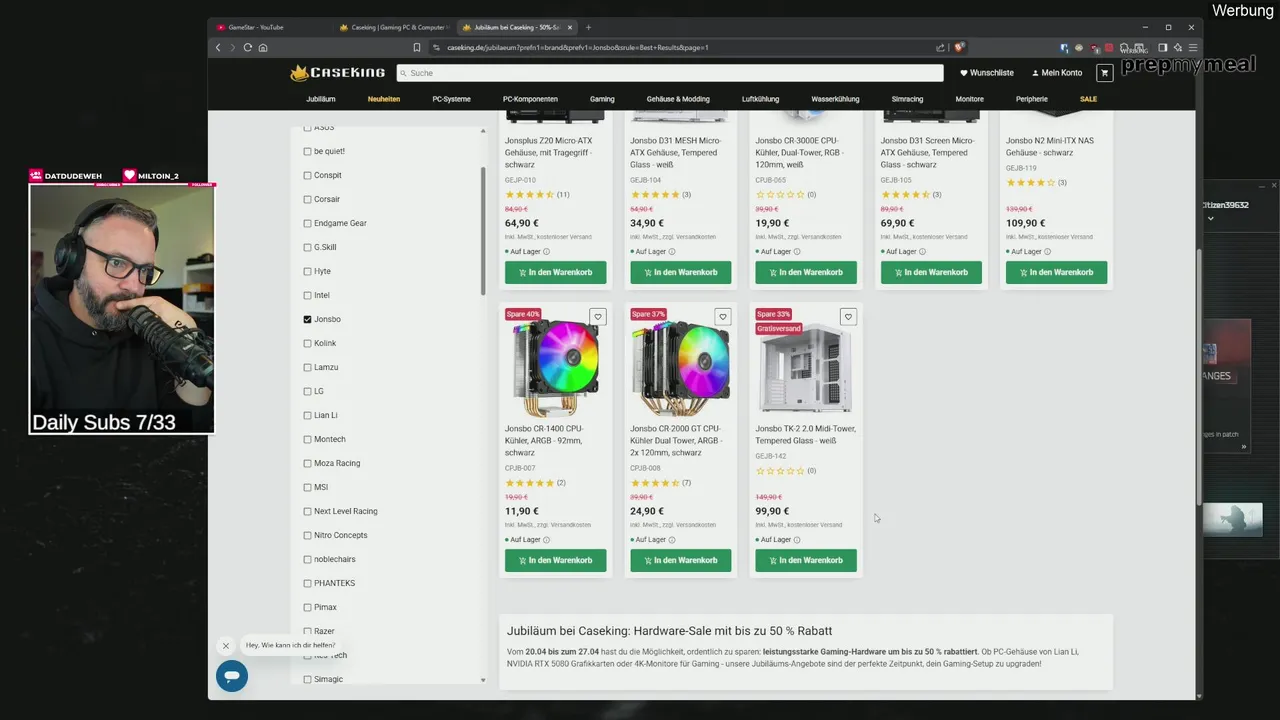
Task: Open the SALE menu
Action: (x=1088, y=99)
